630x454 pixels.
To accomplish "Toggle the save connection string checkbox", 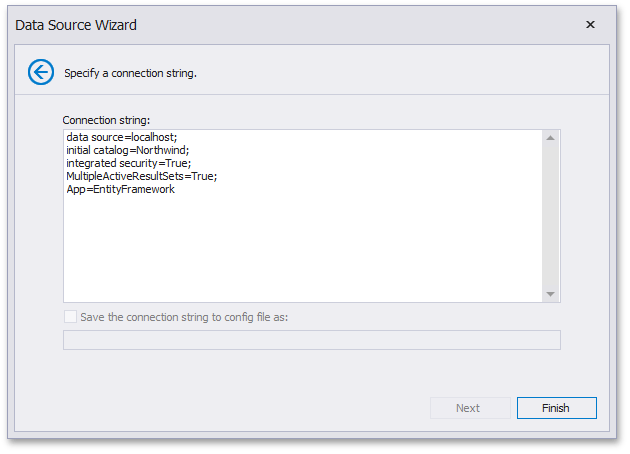I will pyautogui.click(x=70, y=317).
